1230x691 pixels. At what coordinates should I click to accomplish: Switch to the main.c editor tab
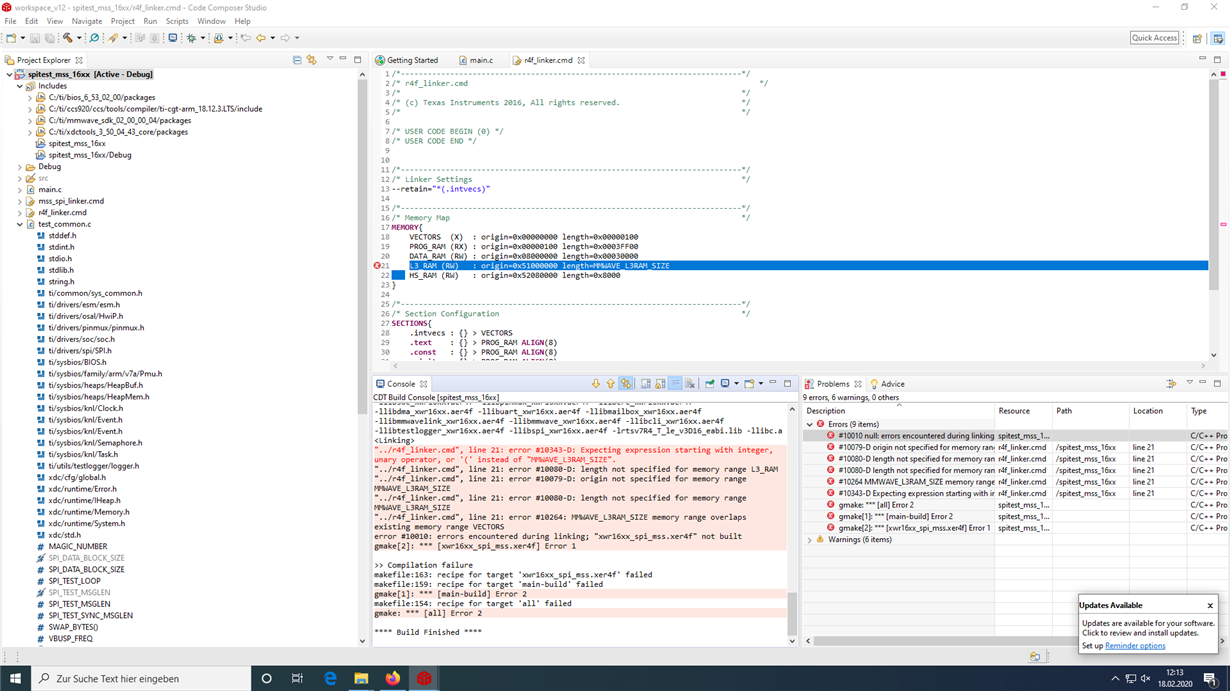click(481, 60)
